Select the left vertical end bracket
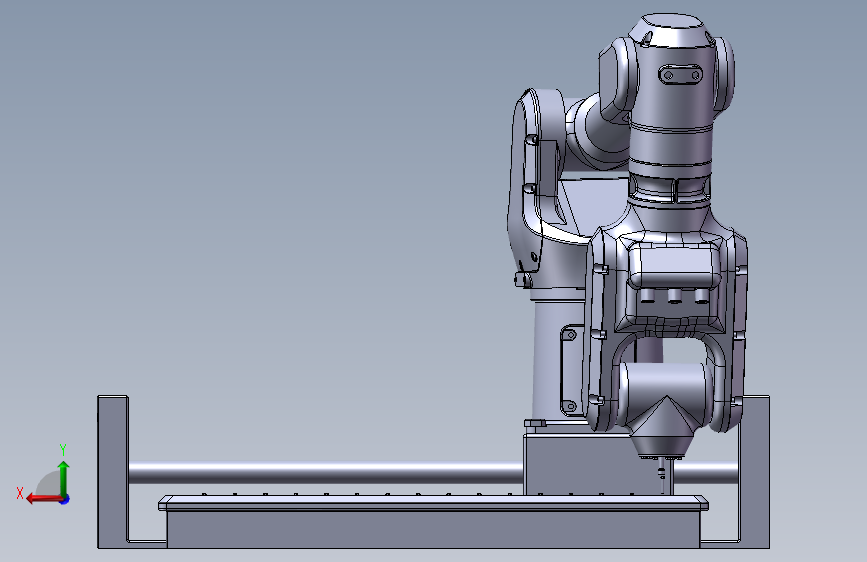Image resolution: width=867 pixels, height=562 pixels. pos(113,471)
